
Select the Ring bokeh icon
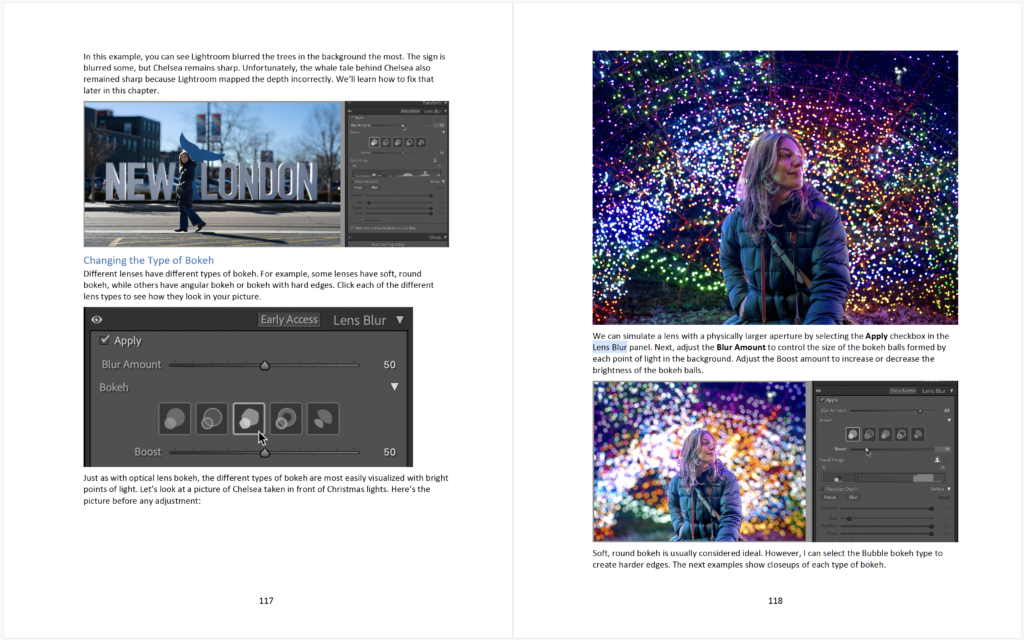[x=285, y=419]
